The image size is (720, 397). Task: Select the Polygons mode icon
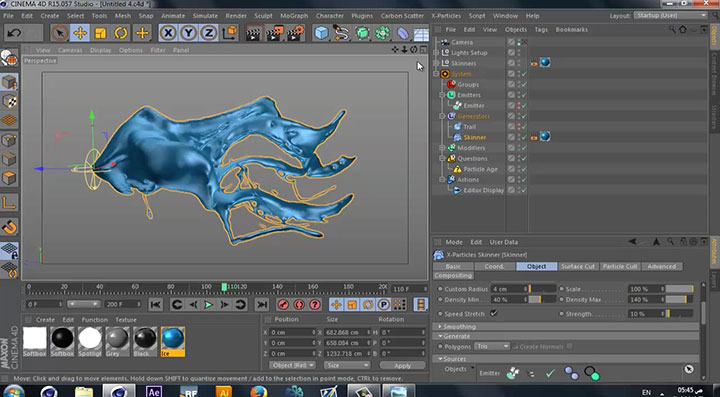(9, 178)
